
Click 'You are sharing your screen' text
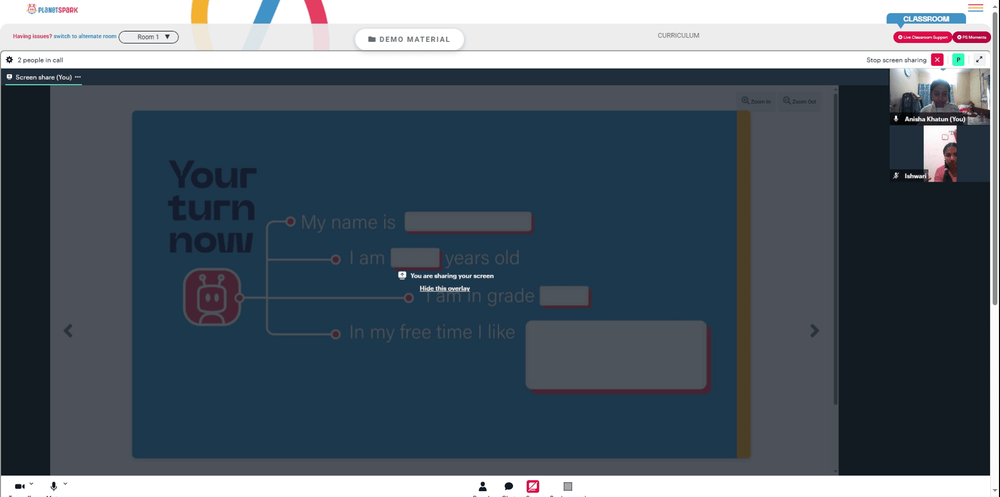pos(452,276)
